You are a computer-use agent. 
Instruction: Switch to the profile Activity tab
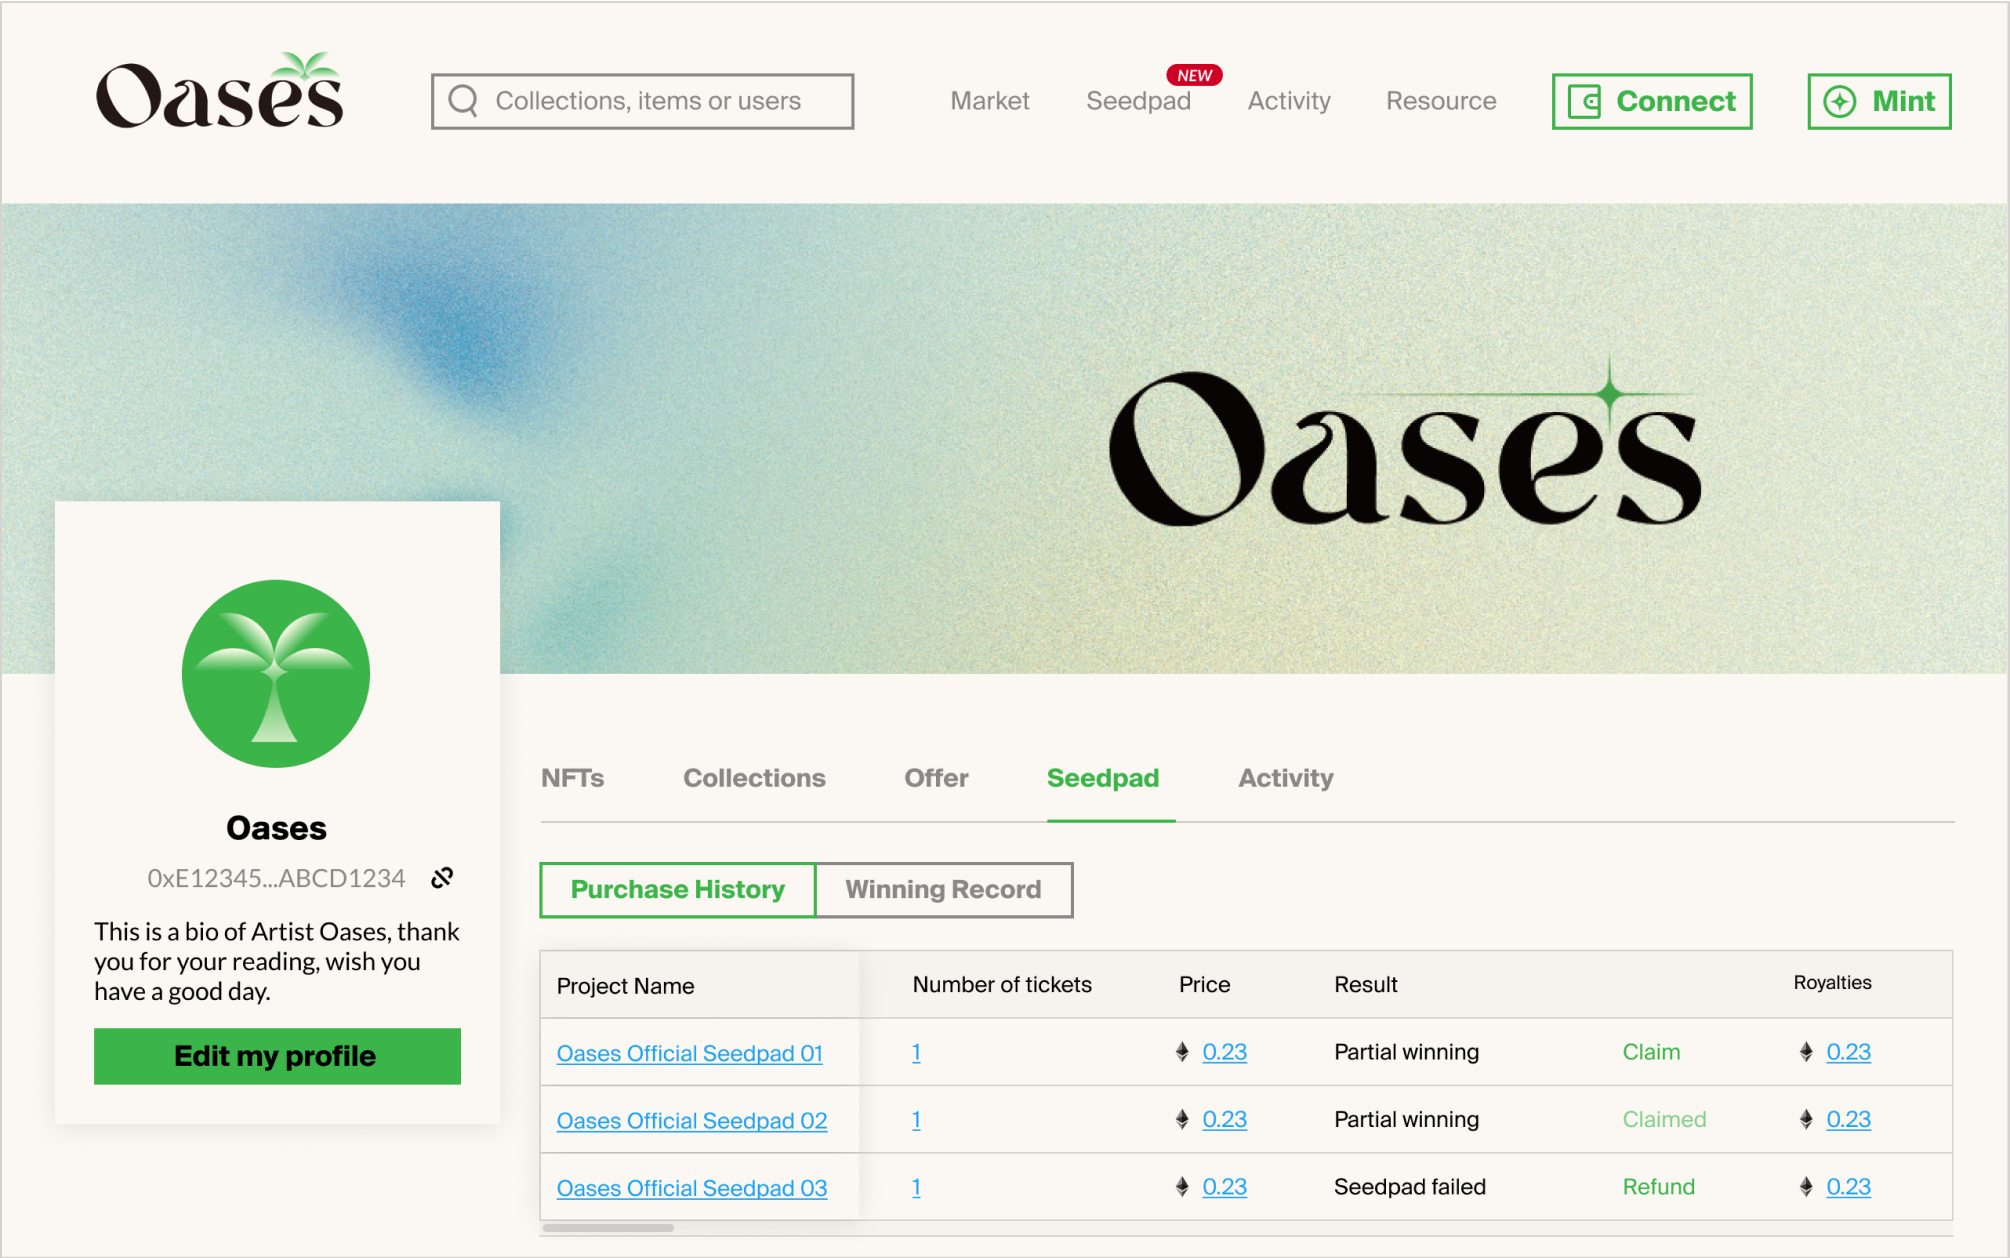click(1285, 778)
